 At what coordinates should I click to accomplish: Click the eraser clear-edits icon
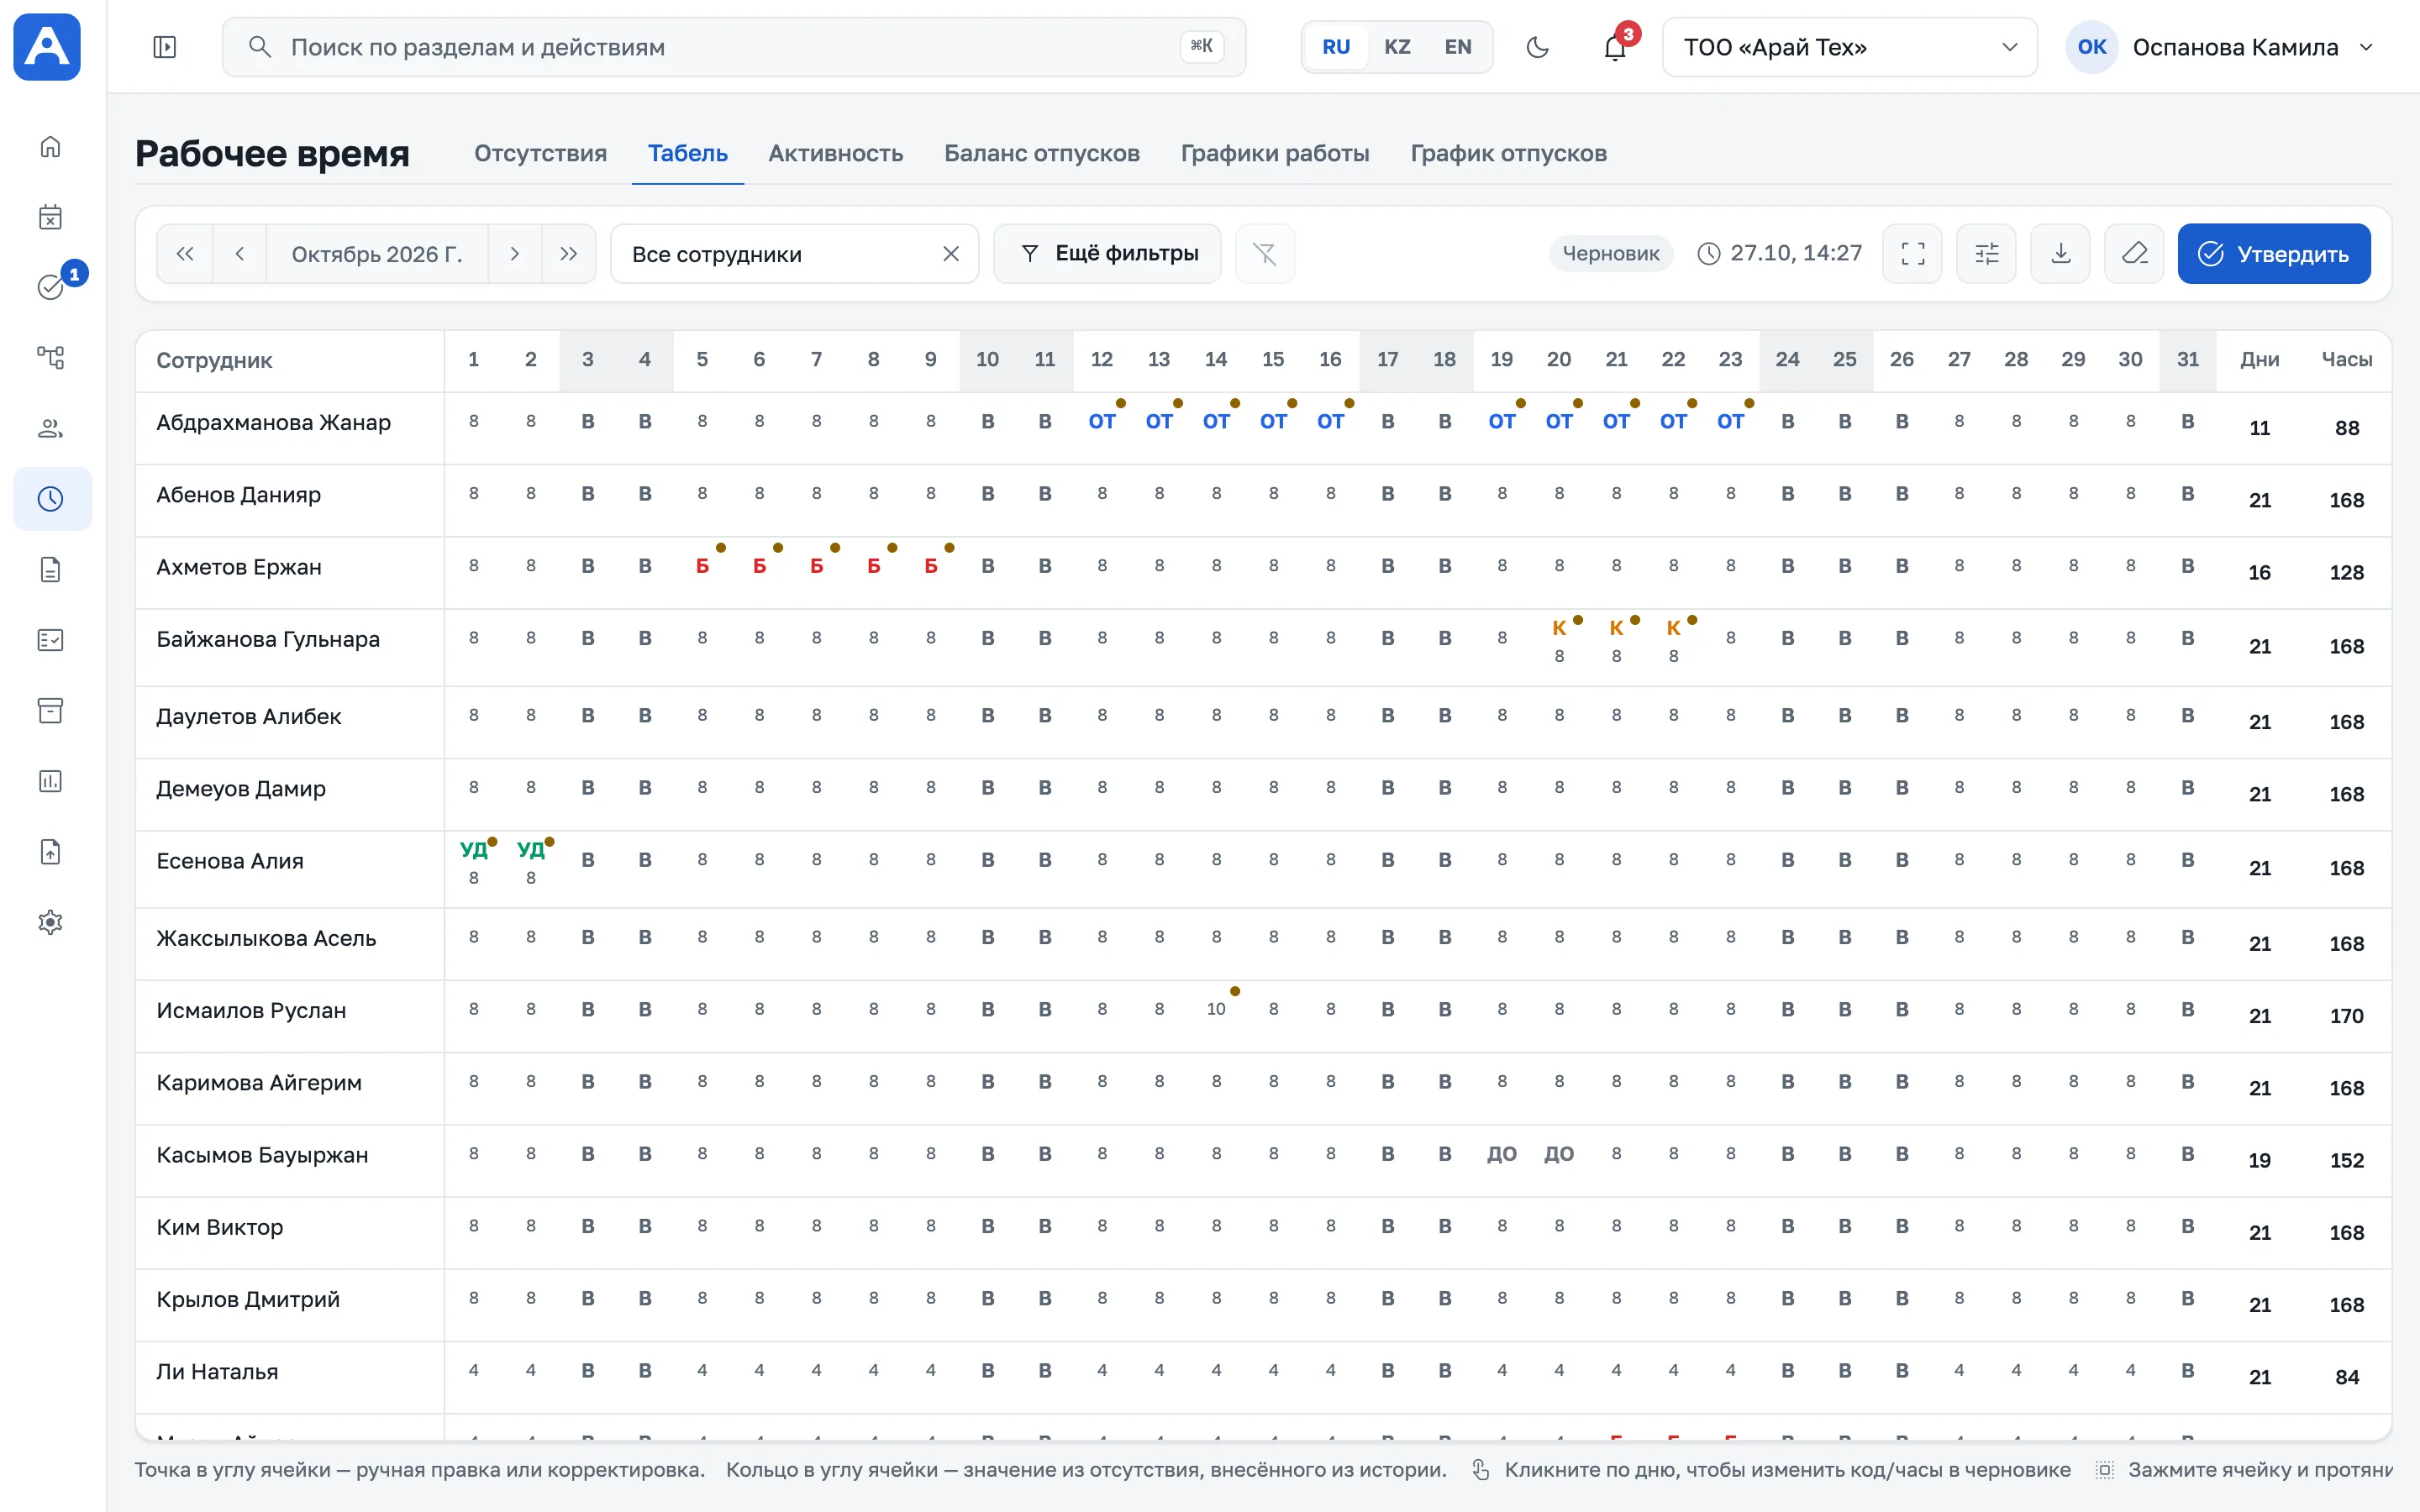point(2134,254)
